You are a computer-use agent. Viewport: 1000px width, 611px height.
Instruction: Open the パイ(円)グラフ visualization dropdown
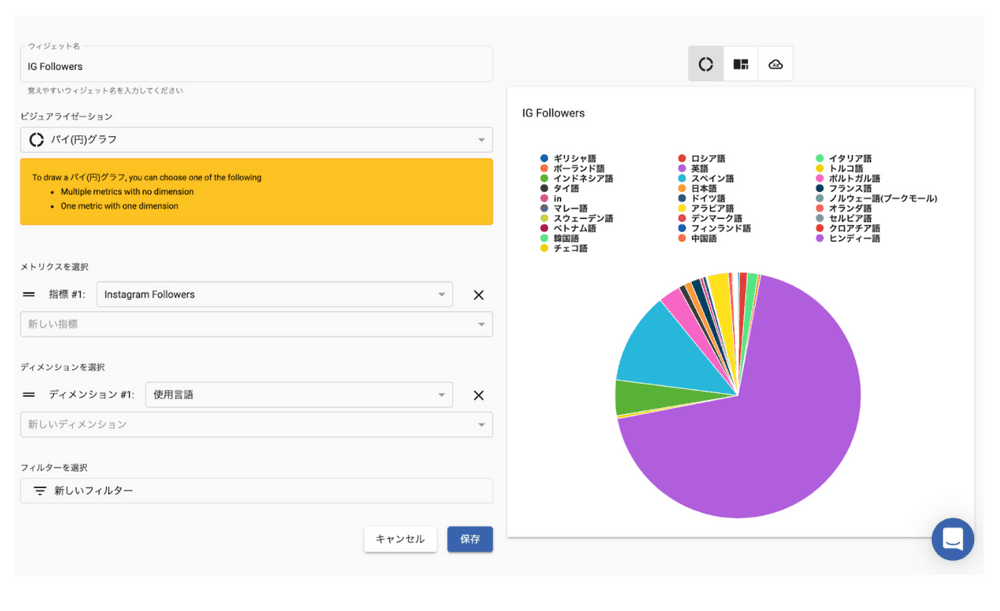(256, 140)
